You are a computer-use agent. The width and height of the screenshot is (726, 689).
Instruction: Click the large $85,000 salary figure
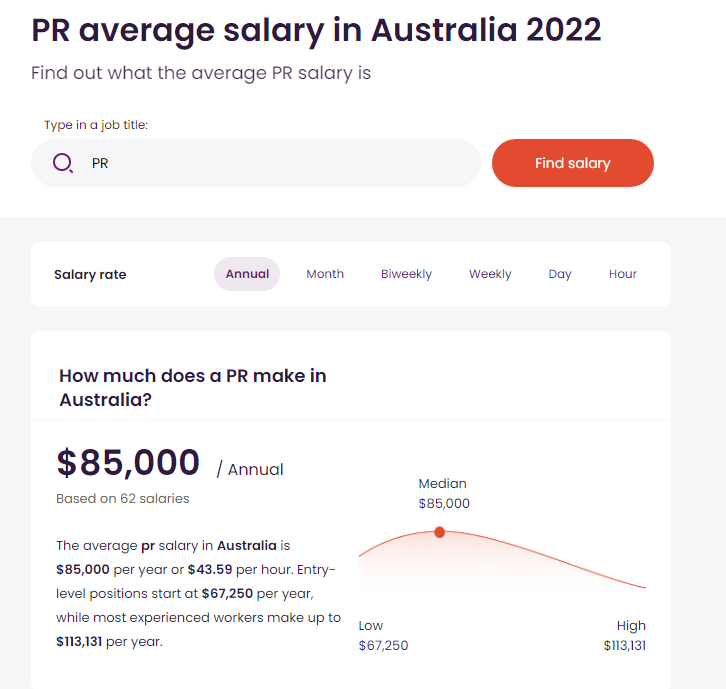tap(128, 463)
